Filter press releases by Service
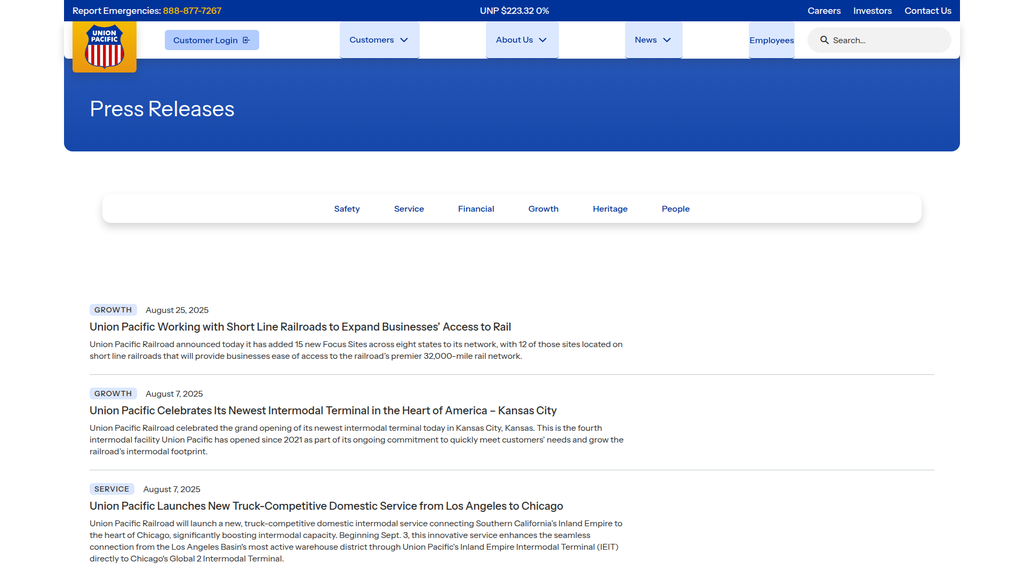 [x=409, y=209]
